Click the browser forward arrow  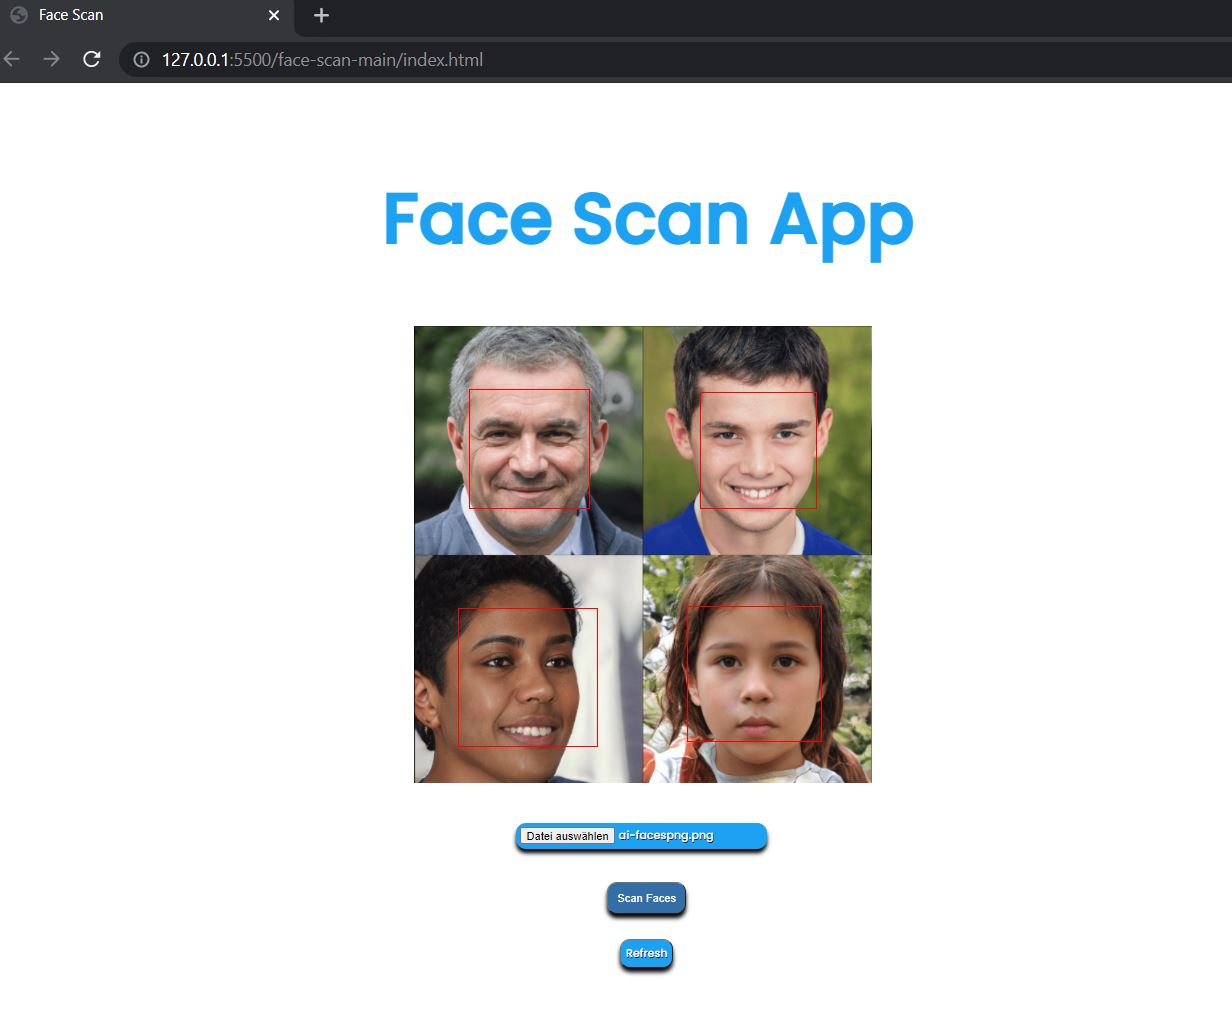click(x=51, y=59)
